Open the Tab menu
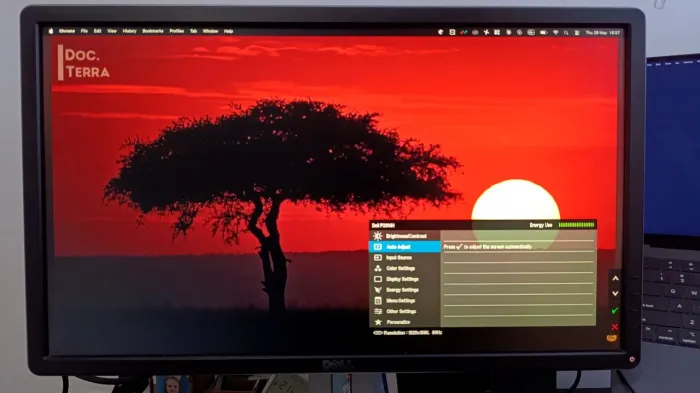700x393 pixels. tap(193, 31)
